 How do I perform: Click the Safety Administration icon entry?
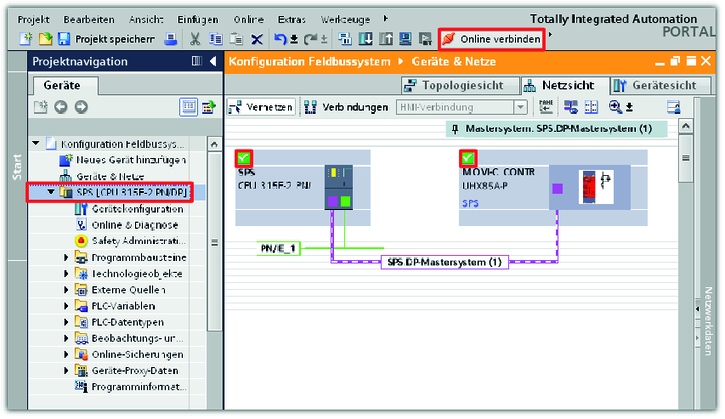137,241
